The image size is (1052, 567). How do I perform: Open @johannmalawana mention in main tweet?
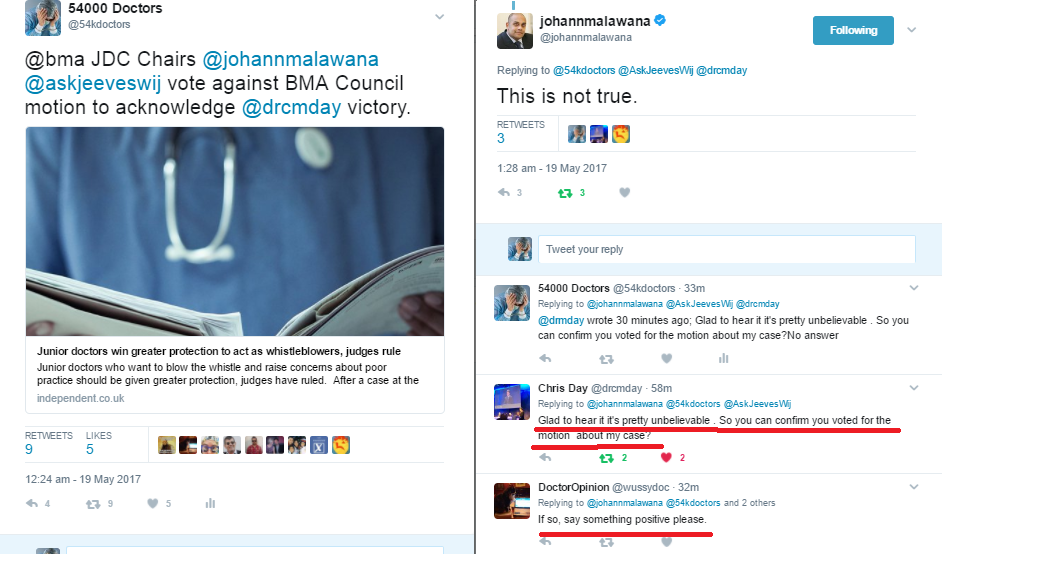click(291, 59)
